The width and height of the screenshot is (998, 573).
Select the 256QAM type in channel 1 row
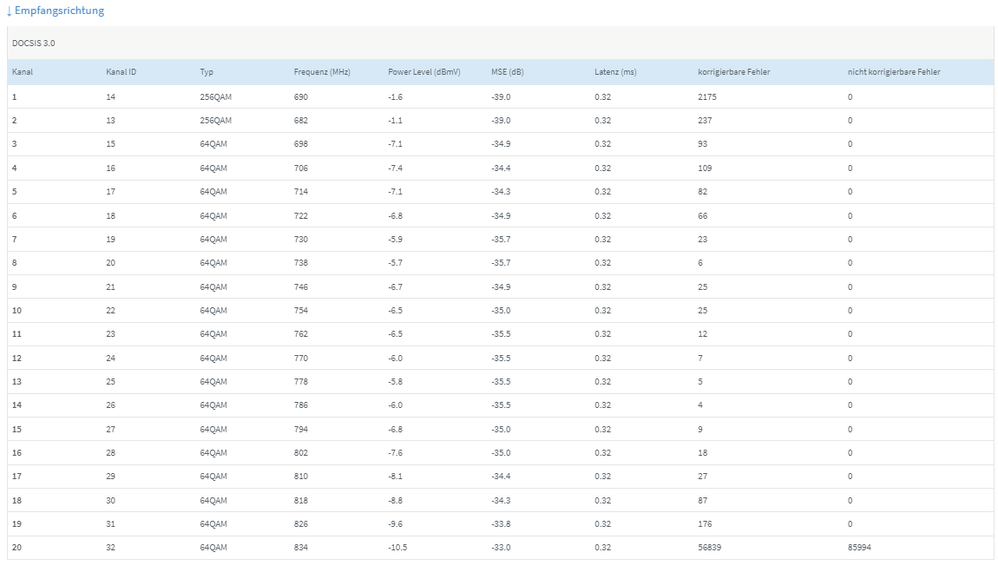point(215,97)
